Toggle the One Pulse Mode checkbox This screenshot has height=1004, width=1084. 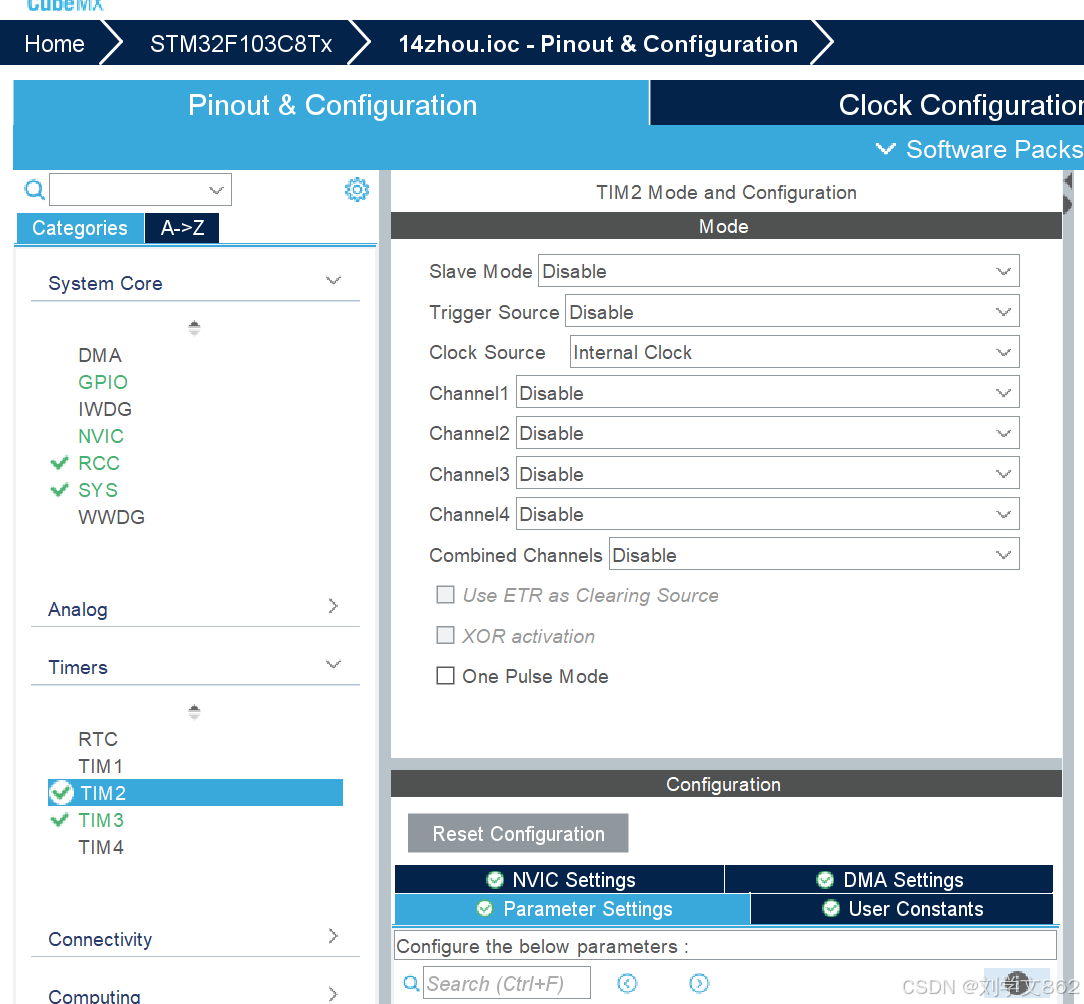tap(445, 676)
